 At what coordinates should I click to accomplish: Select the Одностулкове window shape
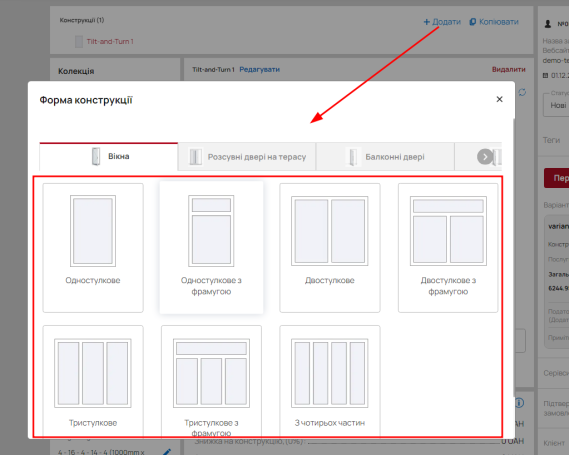93,247
